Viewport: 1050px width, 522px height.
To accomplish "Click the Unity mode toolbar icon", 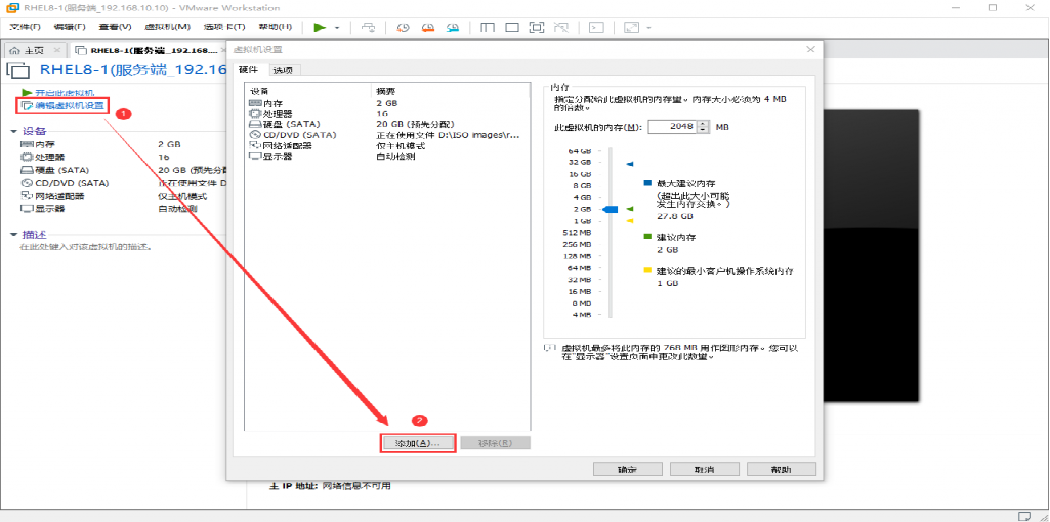I will [562, 27].
